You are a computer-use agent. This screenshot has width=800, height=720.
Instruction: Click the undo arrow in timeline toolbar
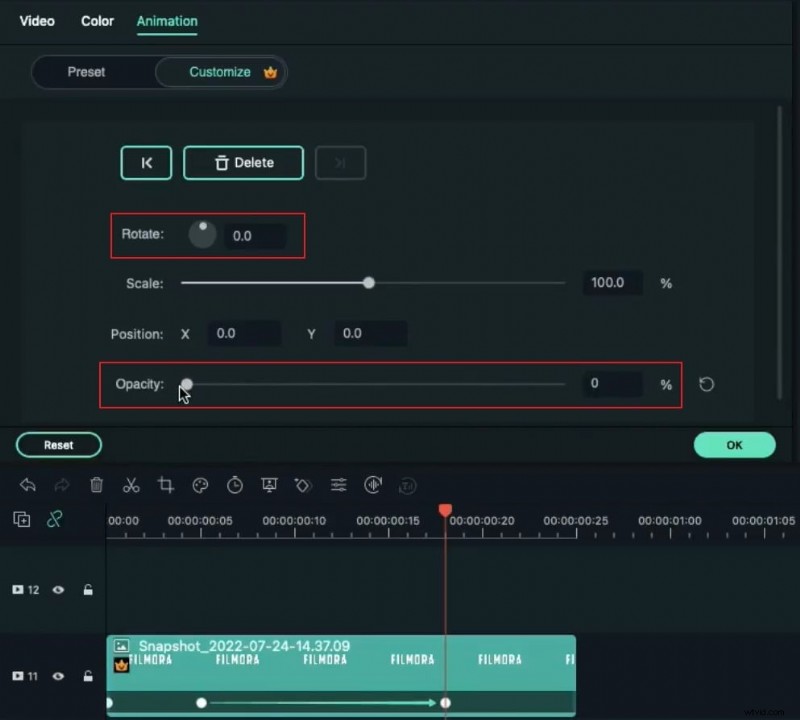(28, 485)
